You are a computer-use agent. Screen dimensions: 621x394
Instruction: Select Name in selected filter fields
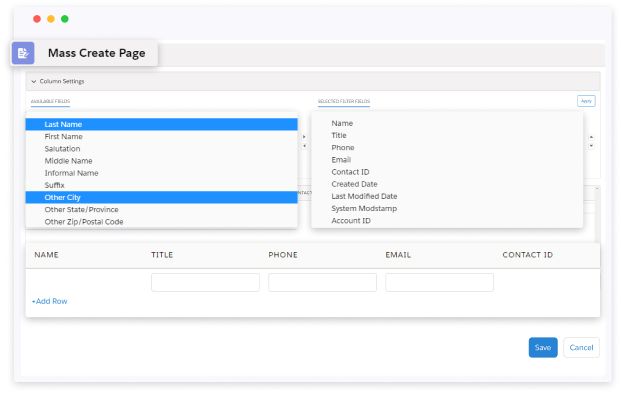click(342, 124)
